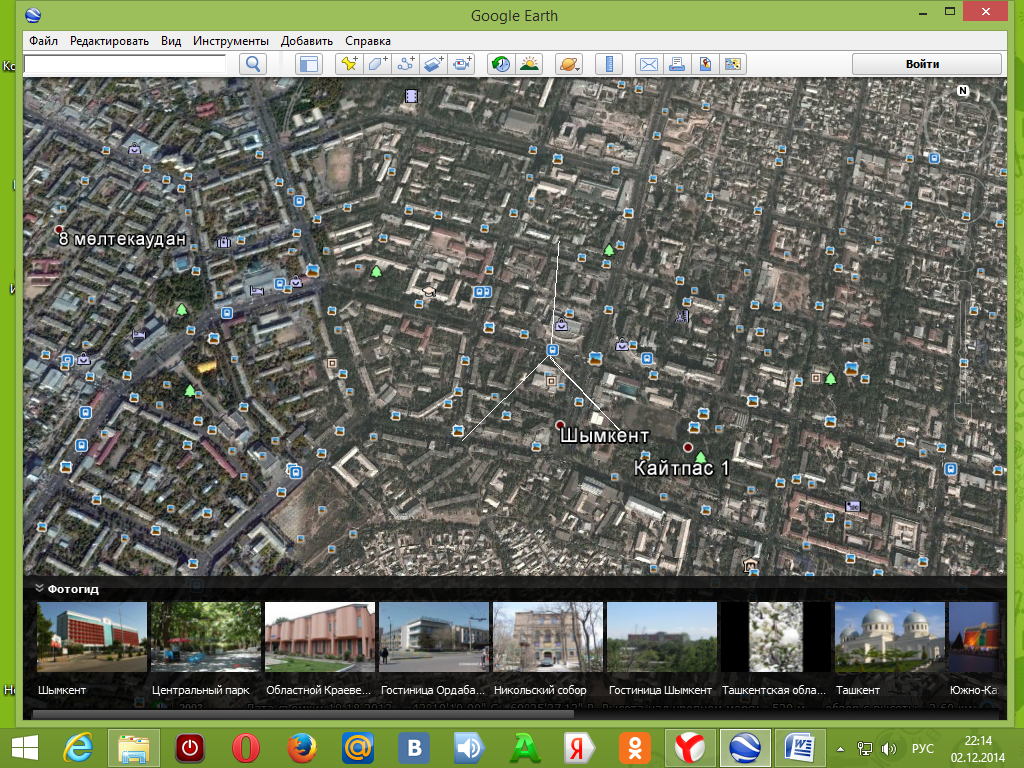Open Областной Краеве... museum thumbnail
Viewport: 1024px width, 768px height.
pyautogui.click(x=320, y=637)
